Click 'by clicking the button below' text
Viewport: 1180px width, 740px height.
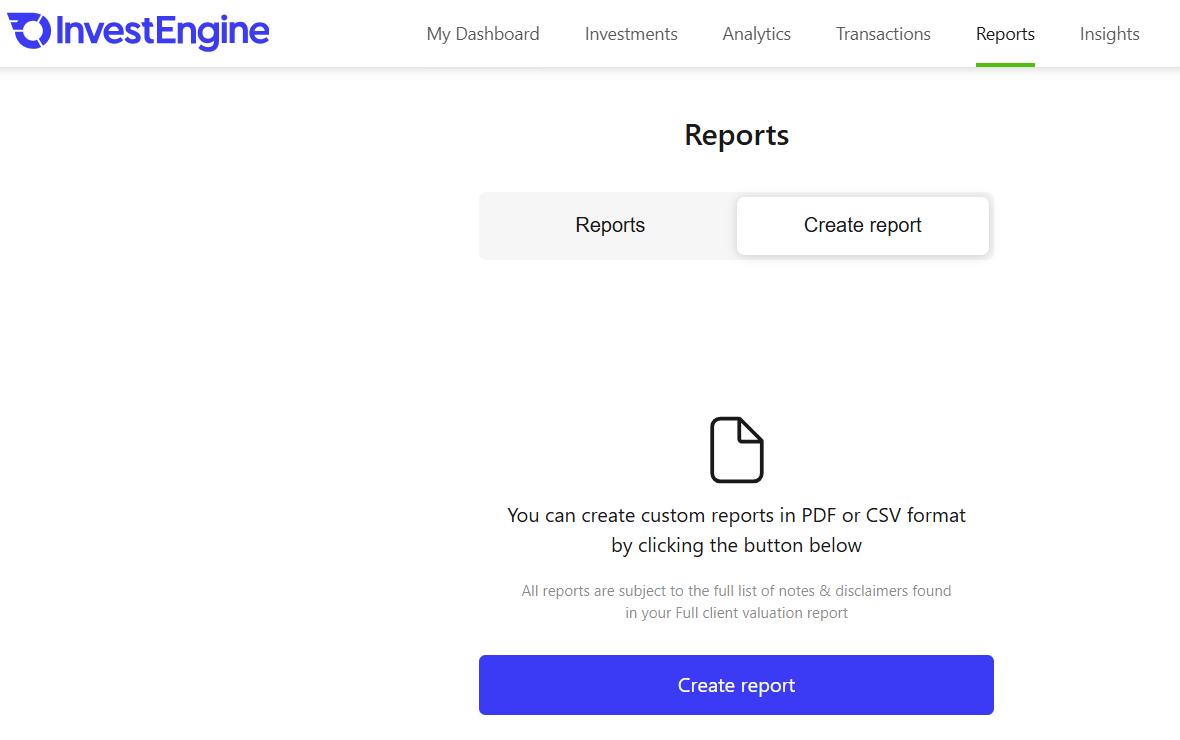click(x=736, y=546)
